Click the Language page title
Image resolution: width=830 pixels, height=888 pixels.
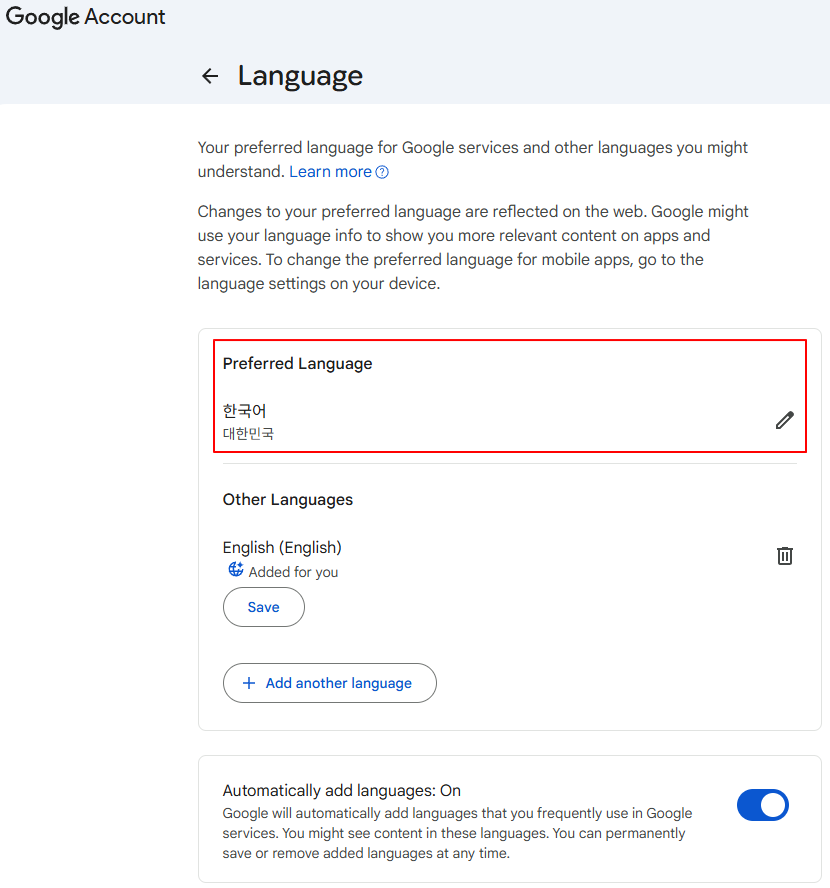click(x=300, y=76)
